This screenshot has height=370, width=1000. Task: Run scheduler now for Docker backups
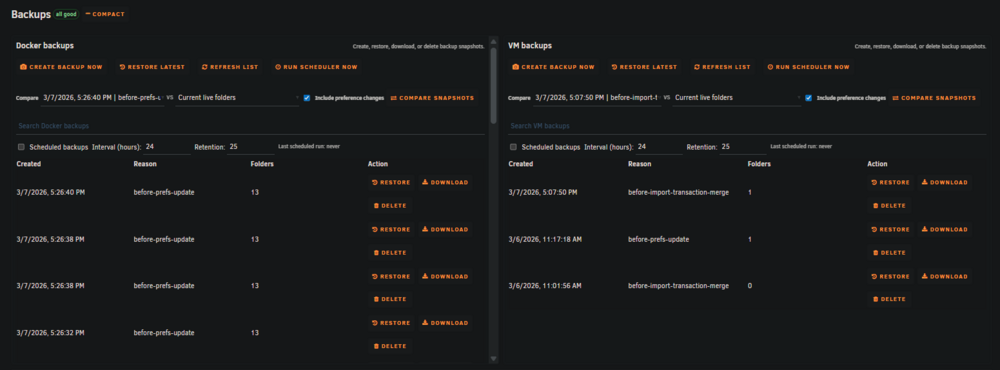(x=316, y=67)
